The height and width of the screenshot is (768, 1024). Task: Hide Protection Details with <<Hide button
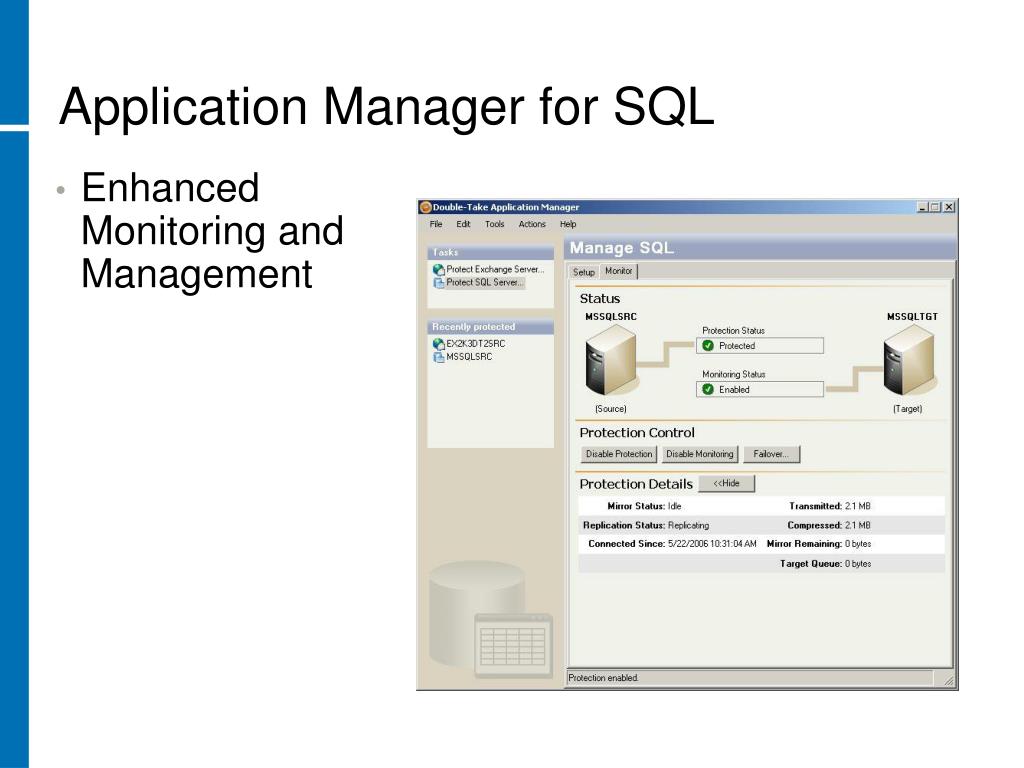tap(726, 483)
